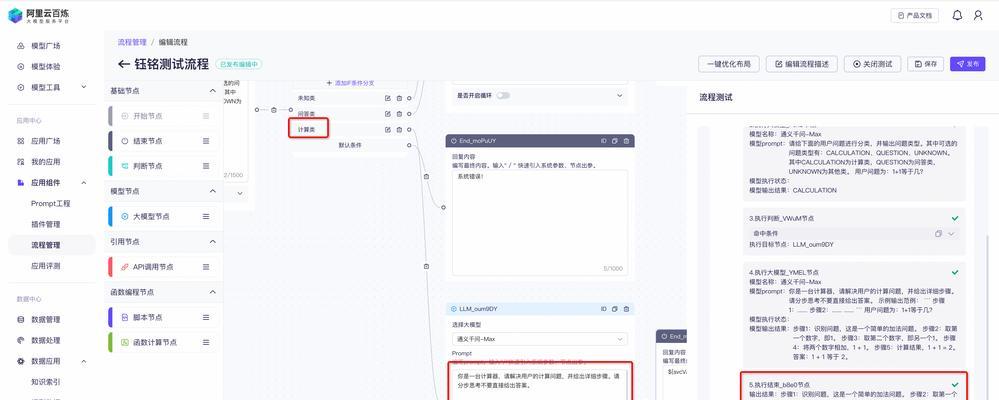Click the 产品文档 button
Image resolution: width=999 pixels, height=400 pixels.
[x=914, y=15]
